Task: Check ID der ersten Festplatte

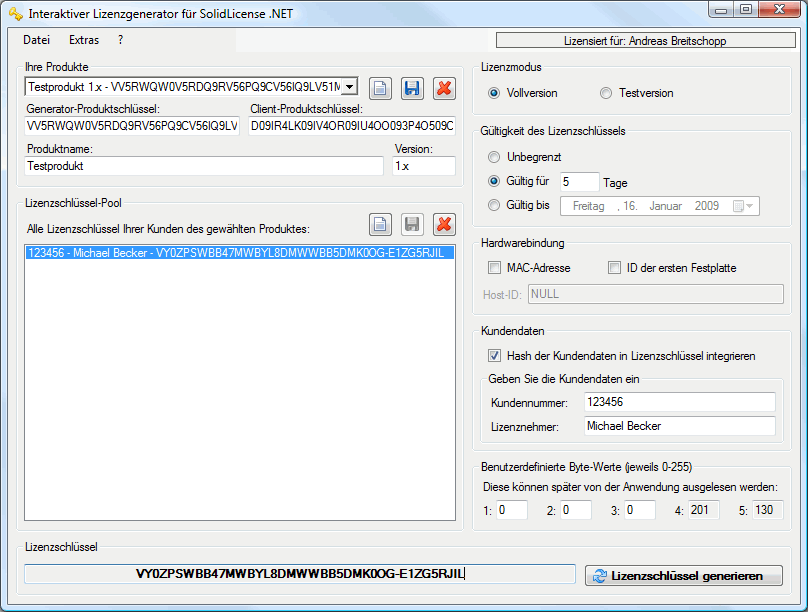Action: pyautogui.click(x=614, y=267)
